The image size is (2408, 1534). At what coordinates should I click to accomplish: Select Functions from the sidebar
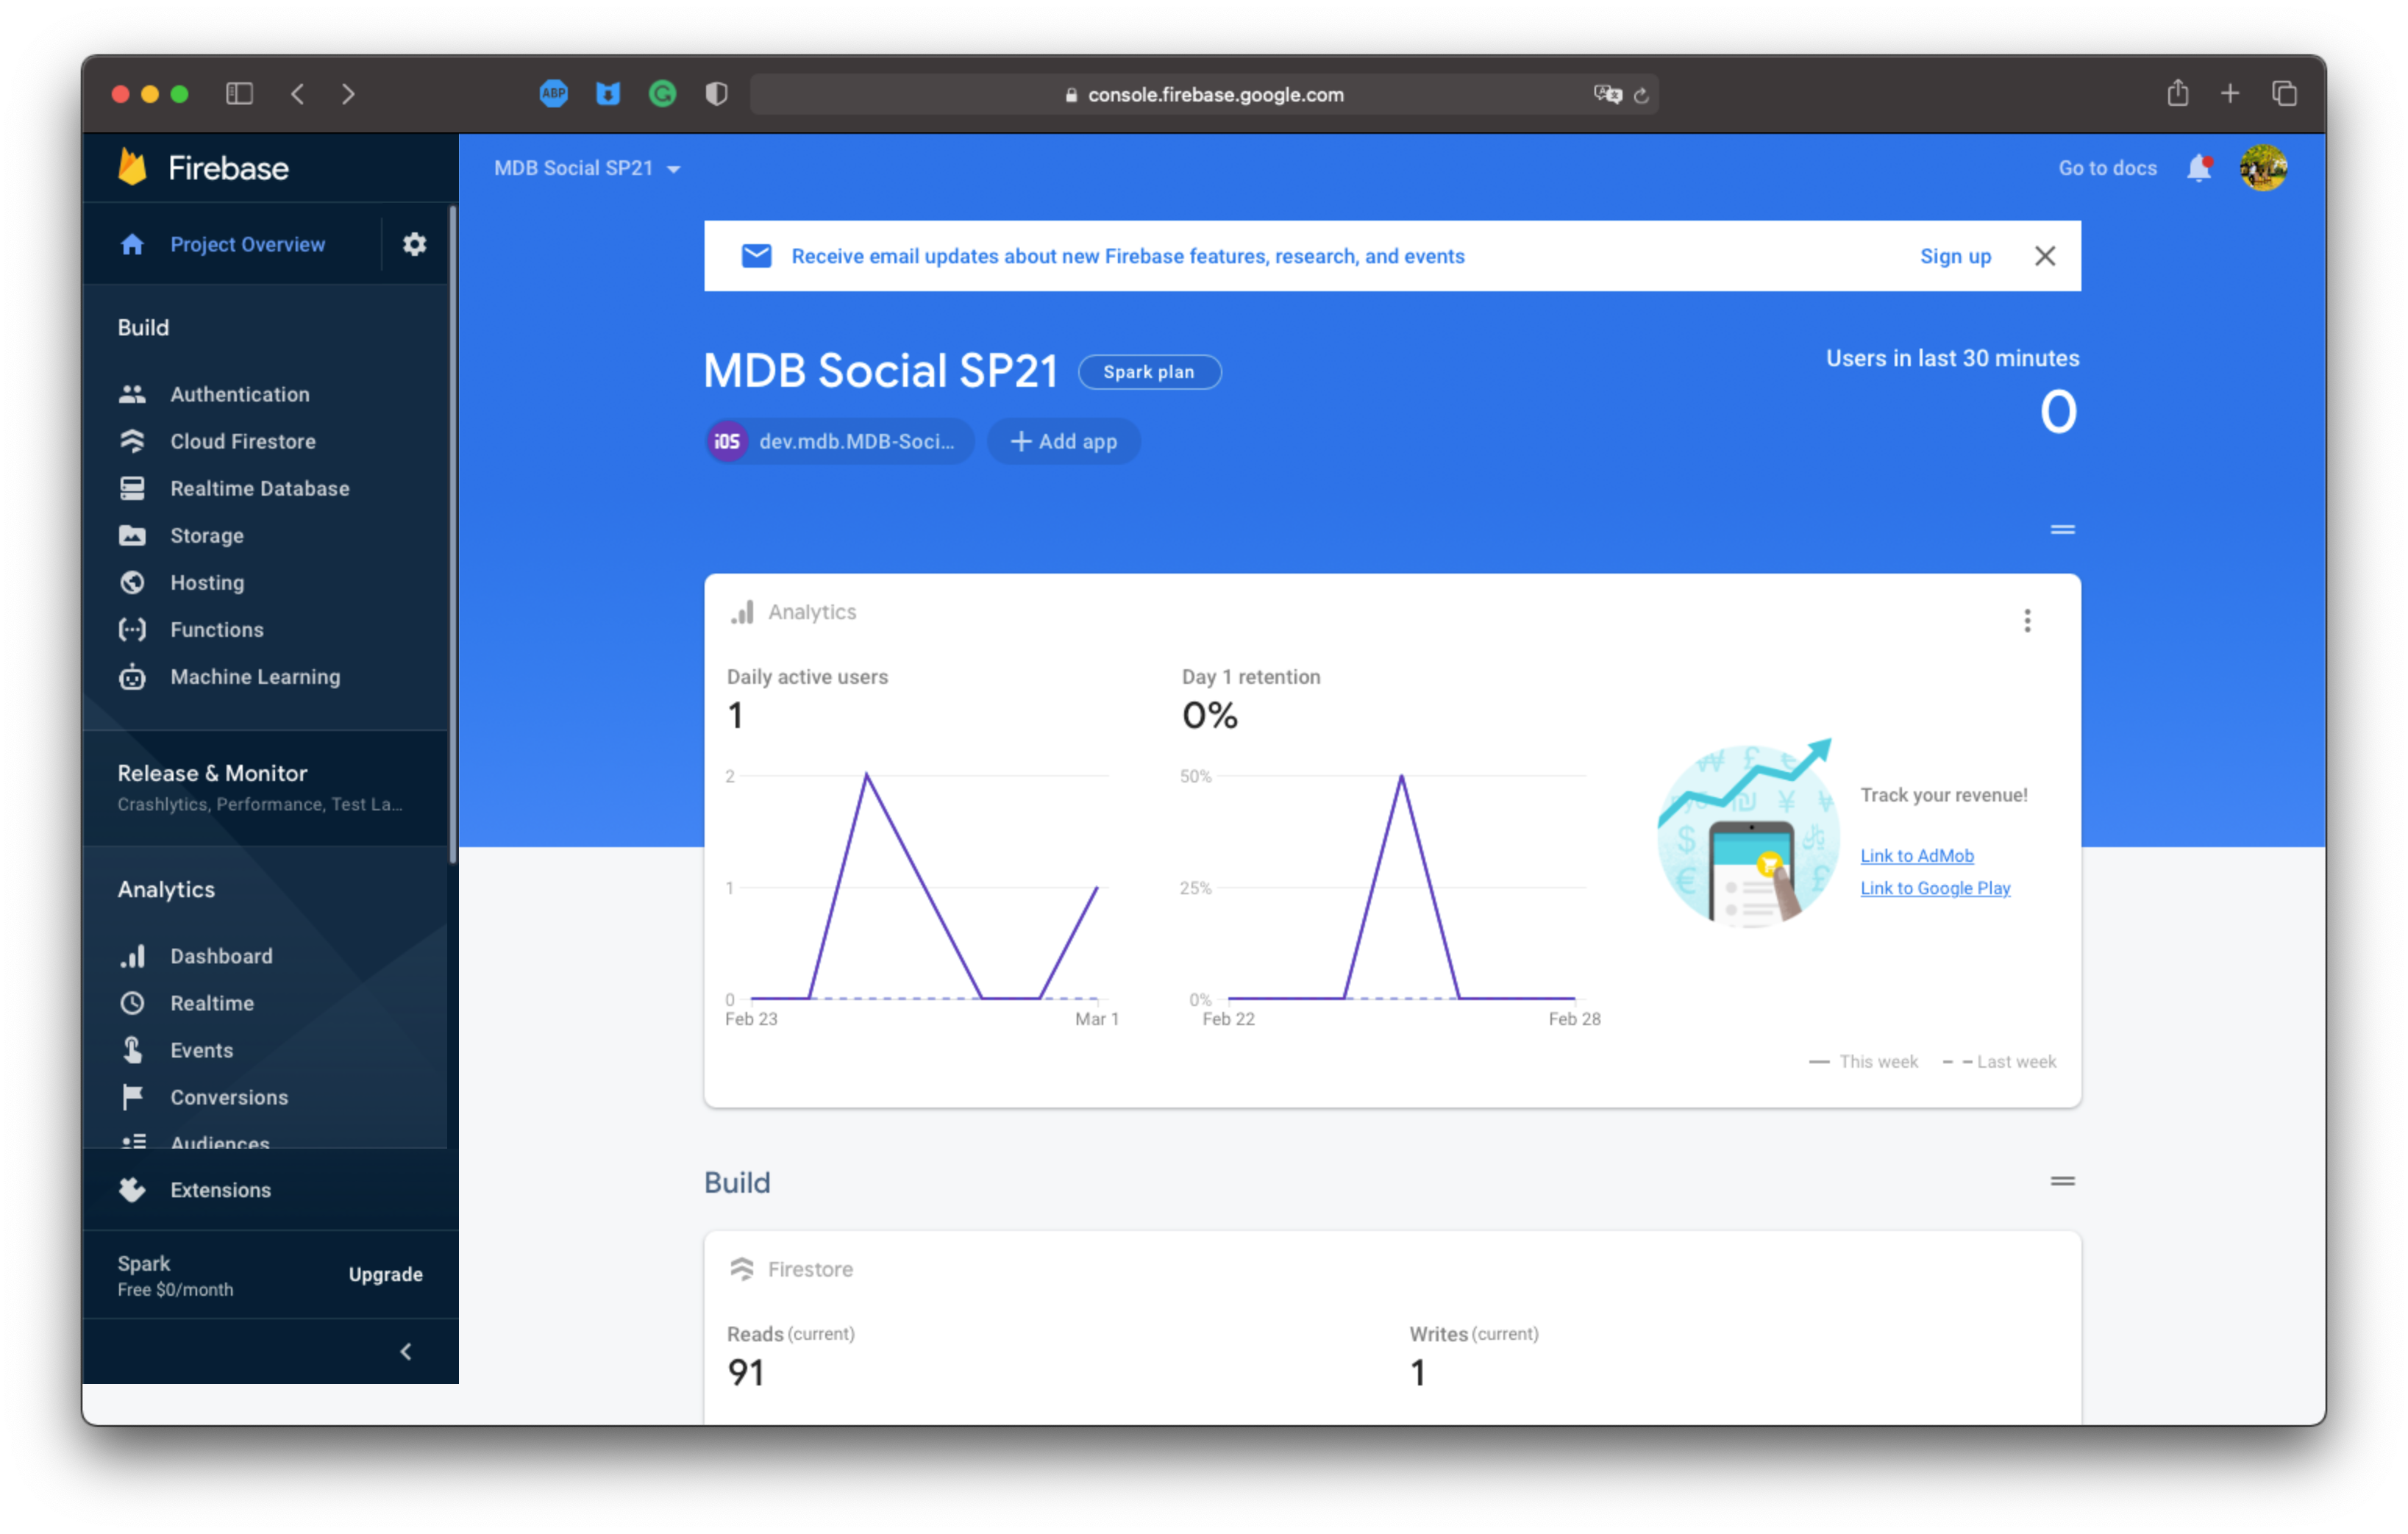pyautogui.click(x=217, y=629)
